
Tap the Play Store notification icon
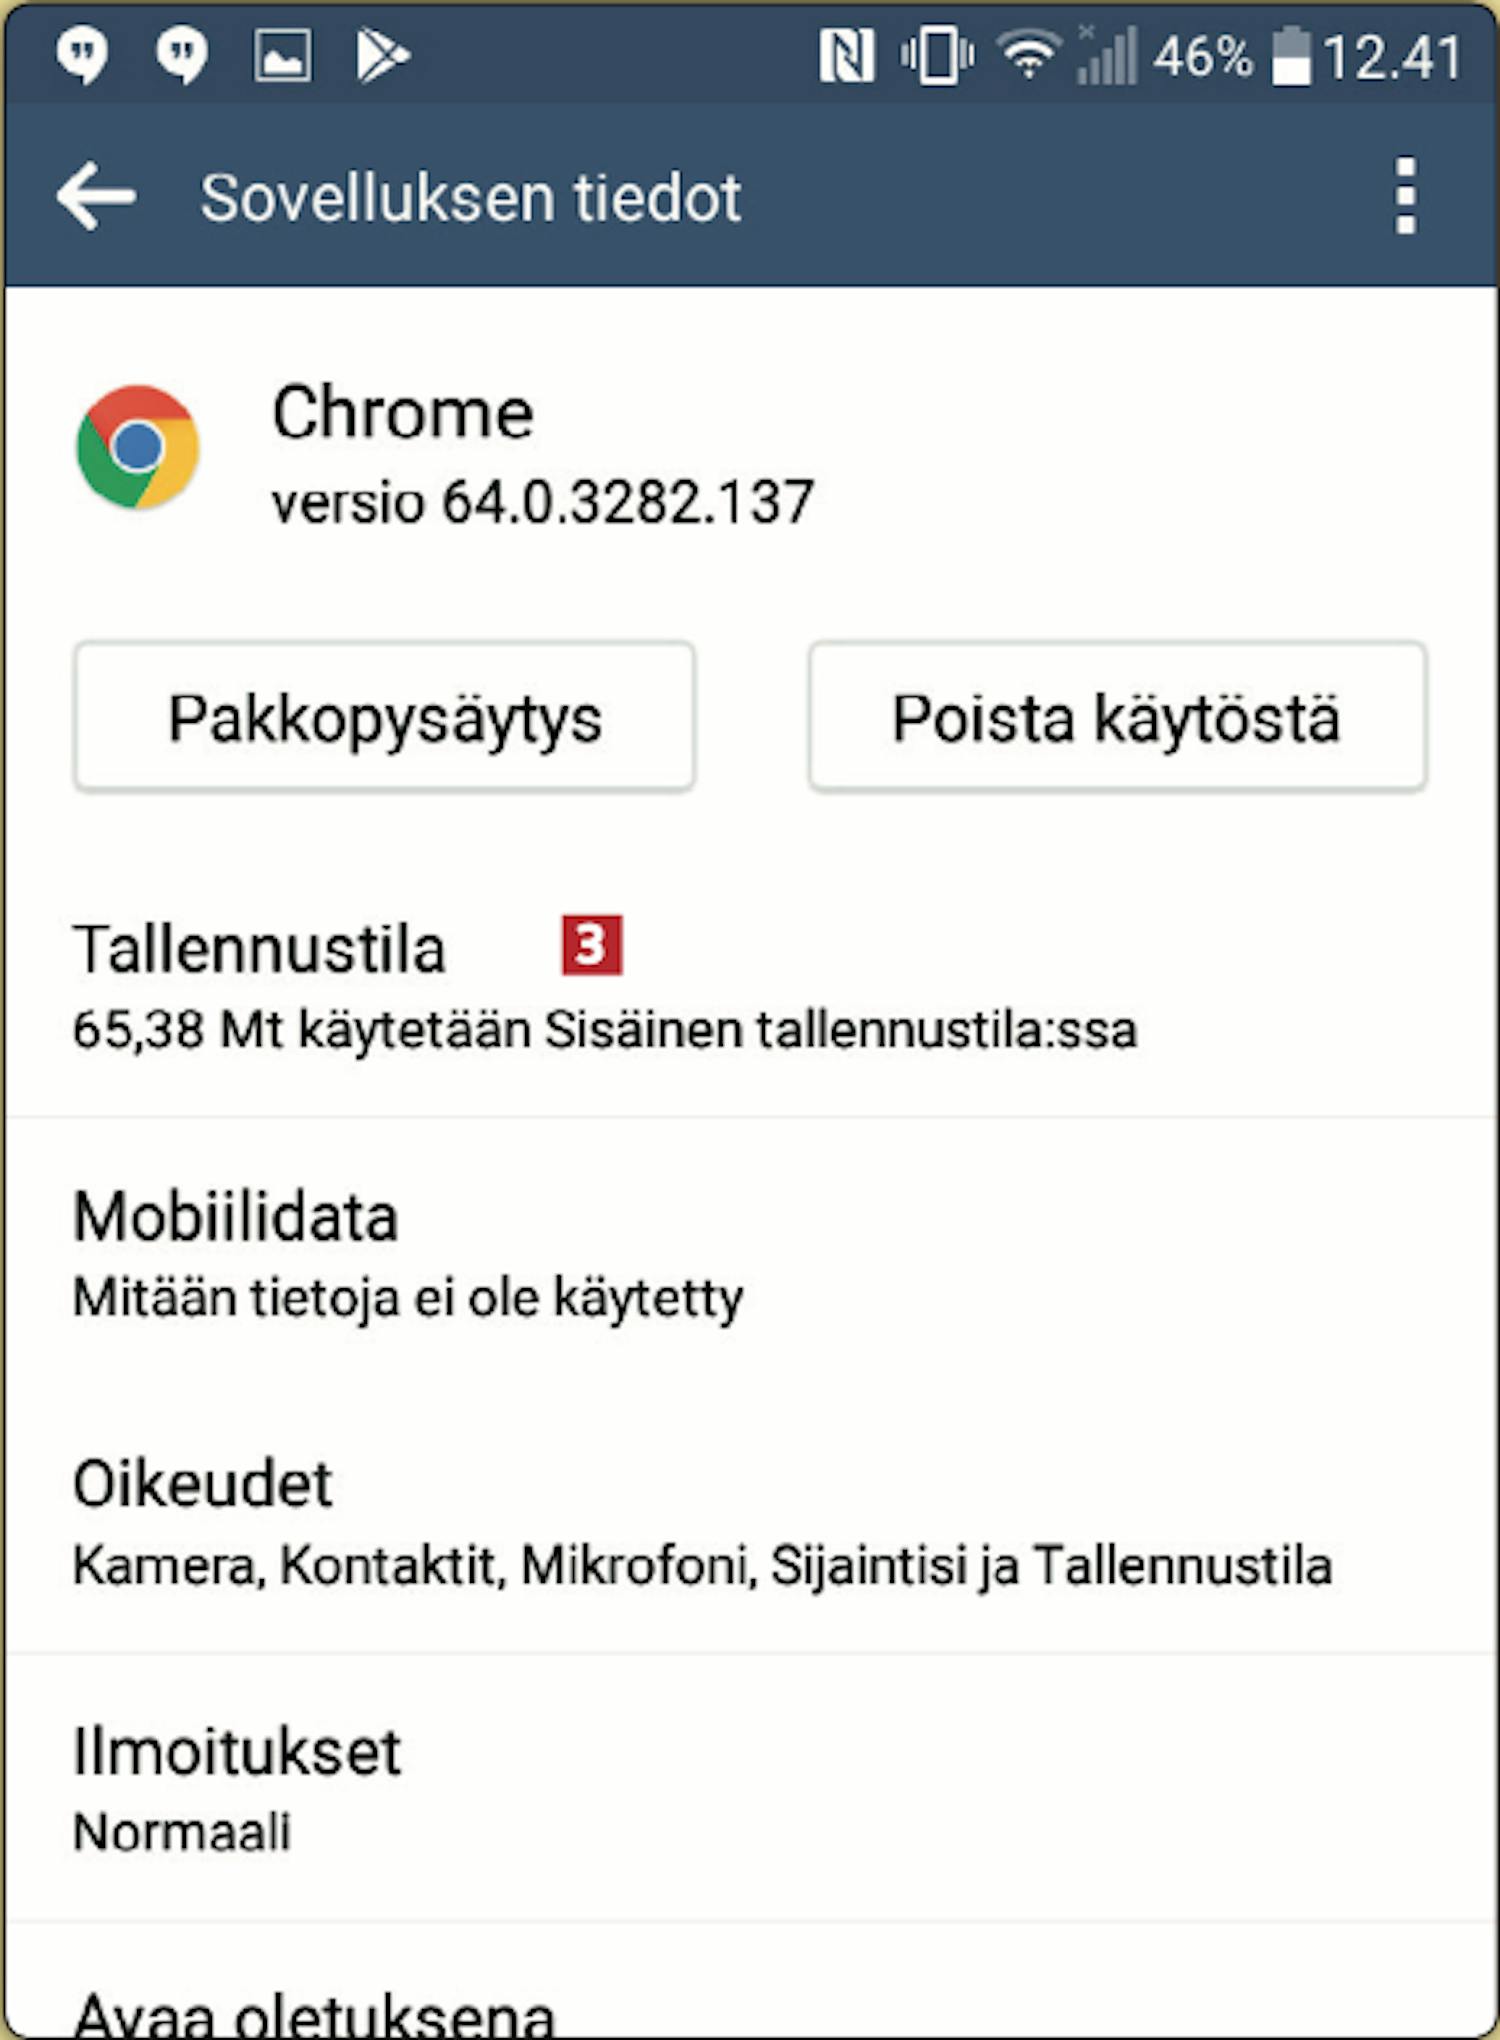pos(383,55)
